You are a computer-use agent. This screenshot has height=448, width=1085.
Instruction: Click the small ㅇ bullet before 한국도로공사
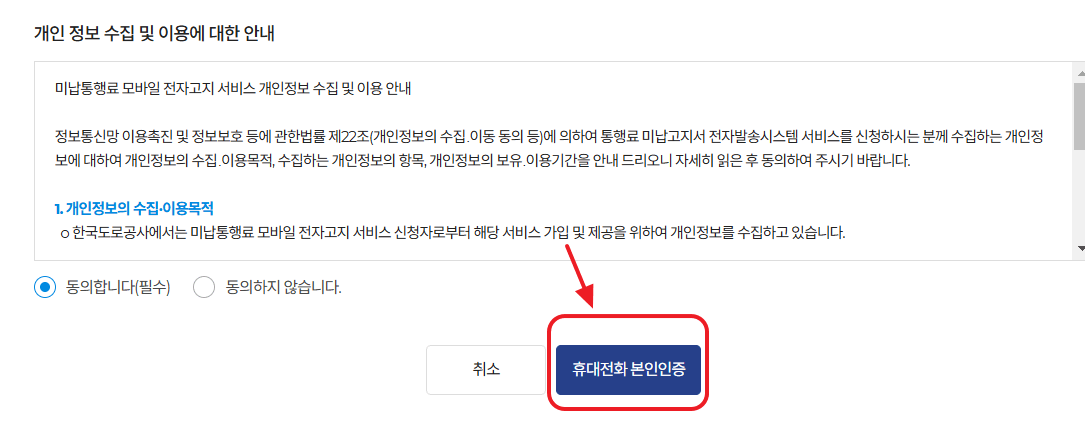point(64,234)
